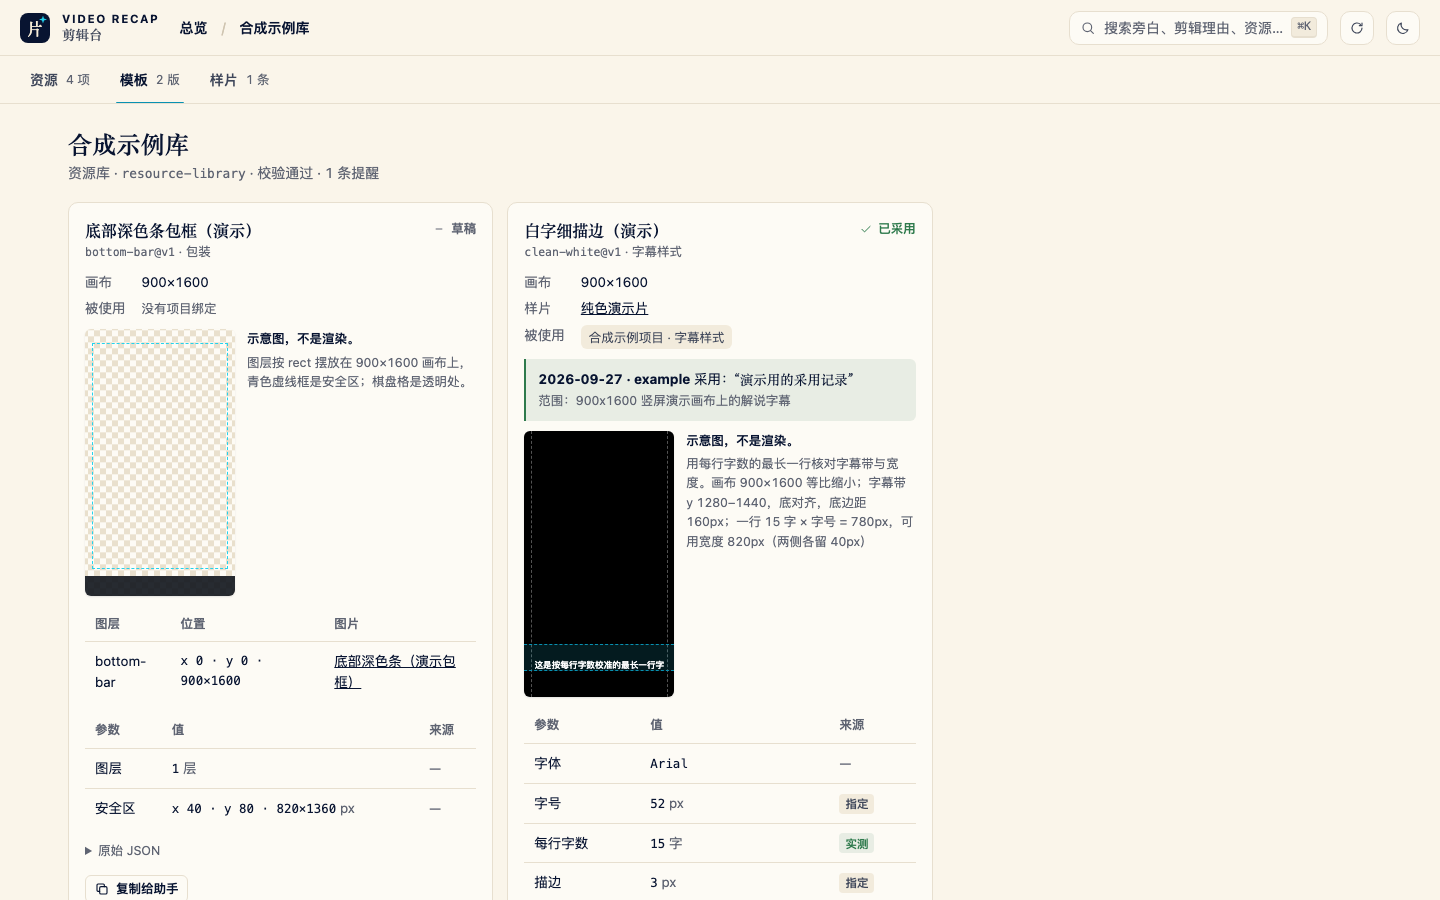1440x900 pixels.
Task: Select the 模板 tab
Action: [x=150, y=80]
